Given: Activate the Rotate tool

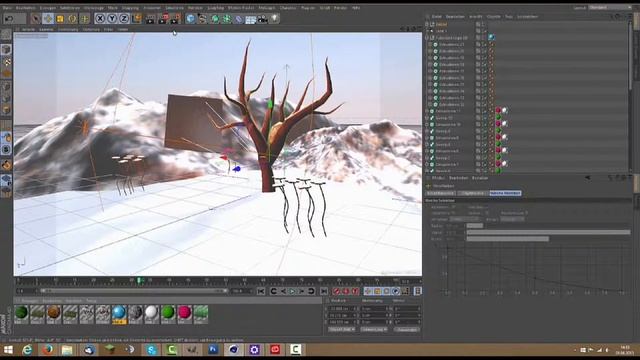Looking at the screenshot, I should click(73, 18).
